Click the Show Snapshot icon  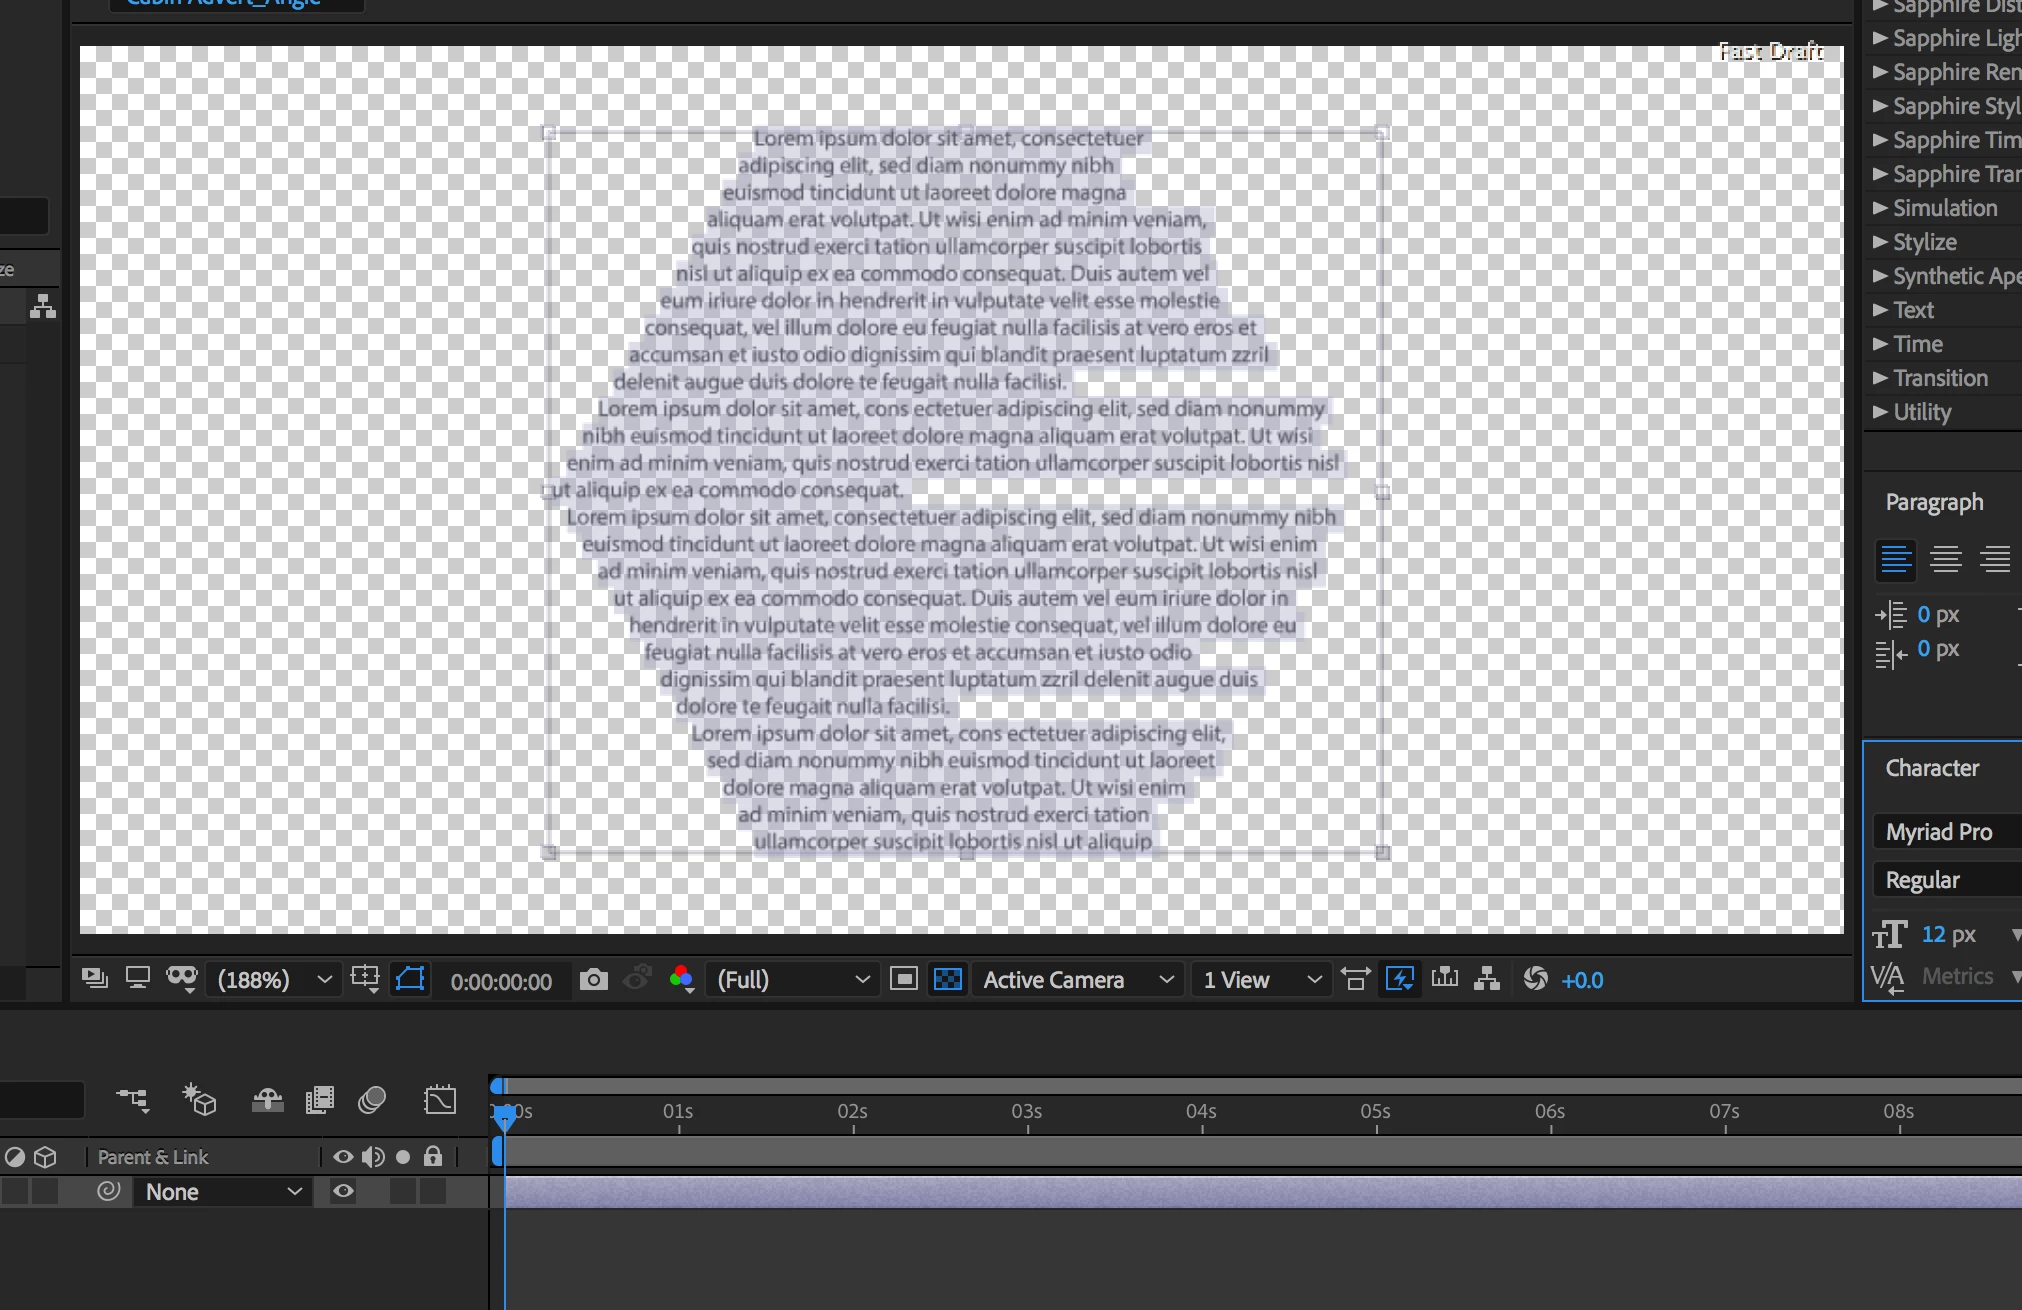click(x=637, y=979)
